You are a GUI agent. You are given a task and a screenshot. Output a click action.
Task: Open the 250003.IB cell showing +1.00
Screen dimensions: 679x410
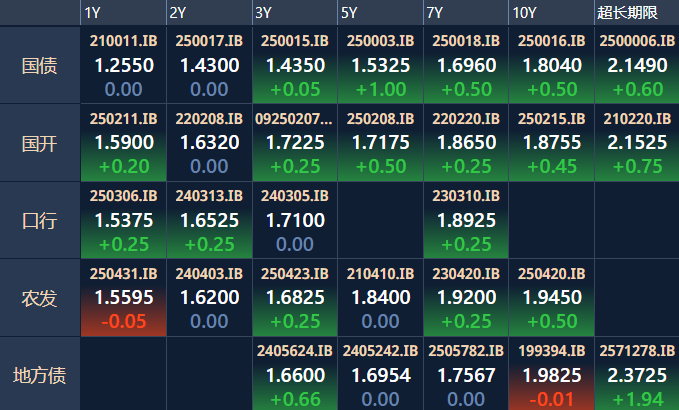pos(380,65)
